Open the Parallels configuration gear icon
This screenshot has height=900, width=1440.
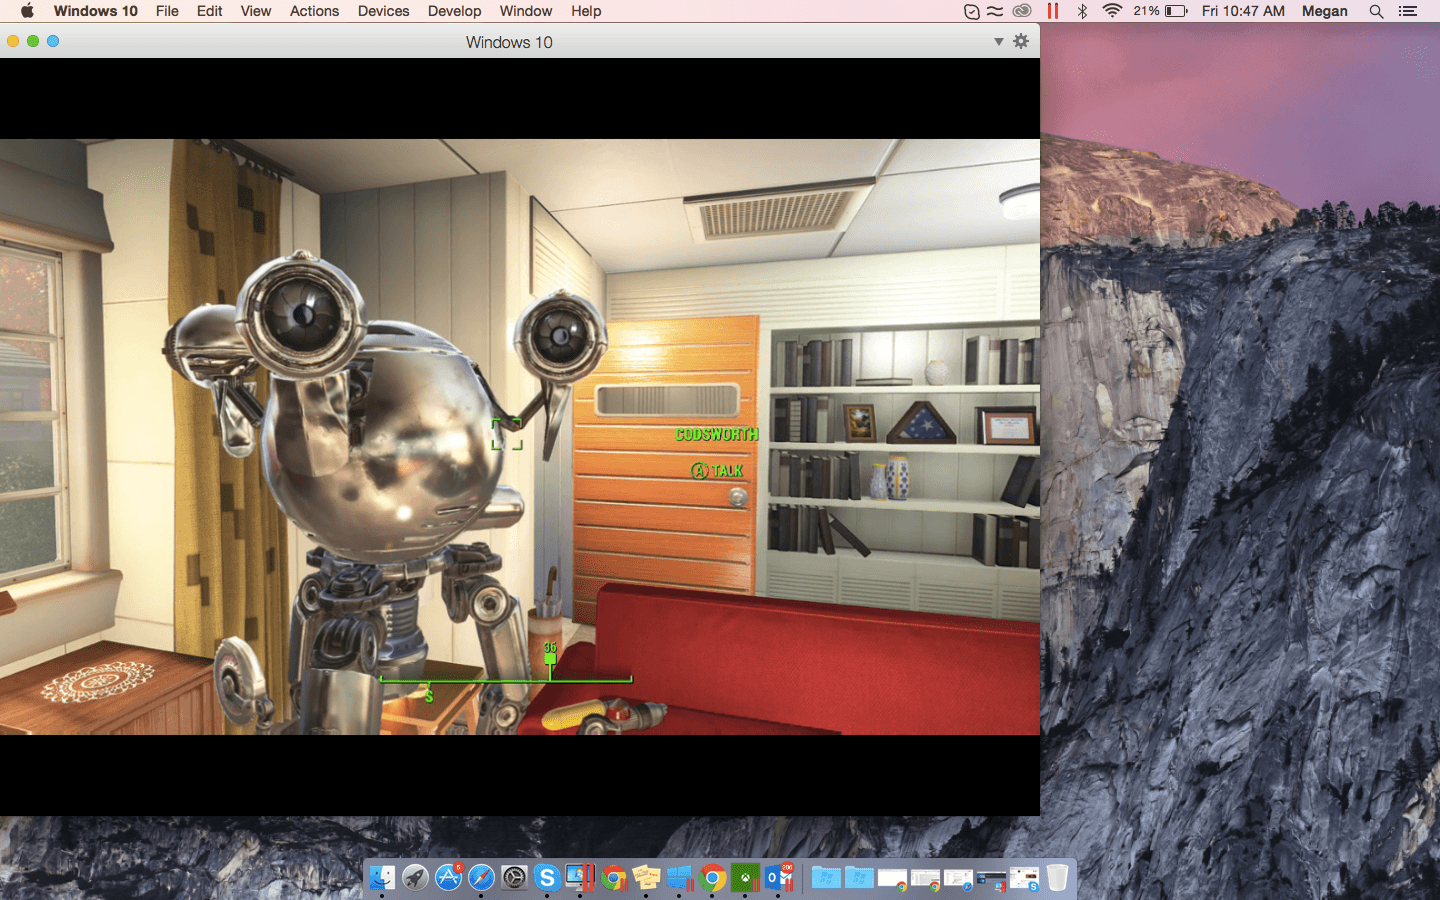[x=1020, y=41]
